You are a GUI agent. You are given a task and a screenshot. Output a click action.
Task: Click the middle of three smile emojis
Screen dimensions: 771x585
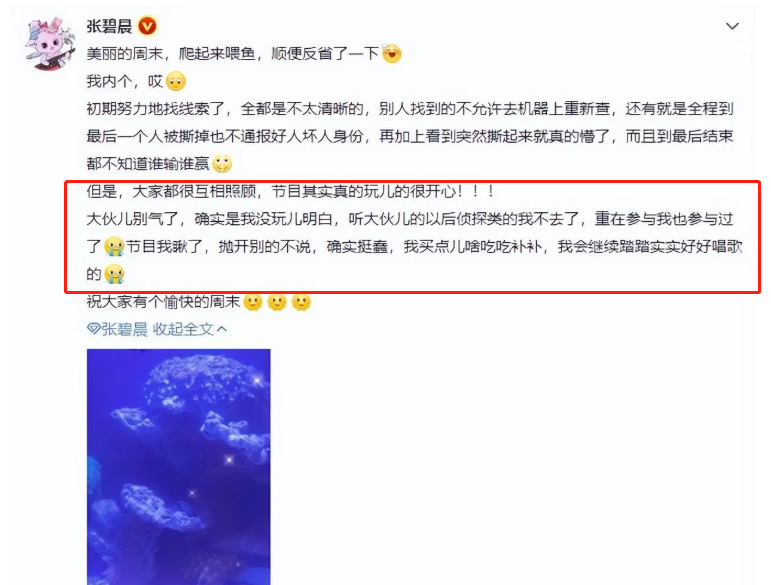point(277,301)
